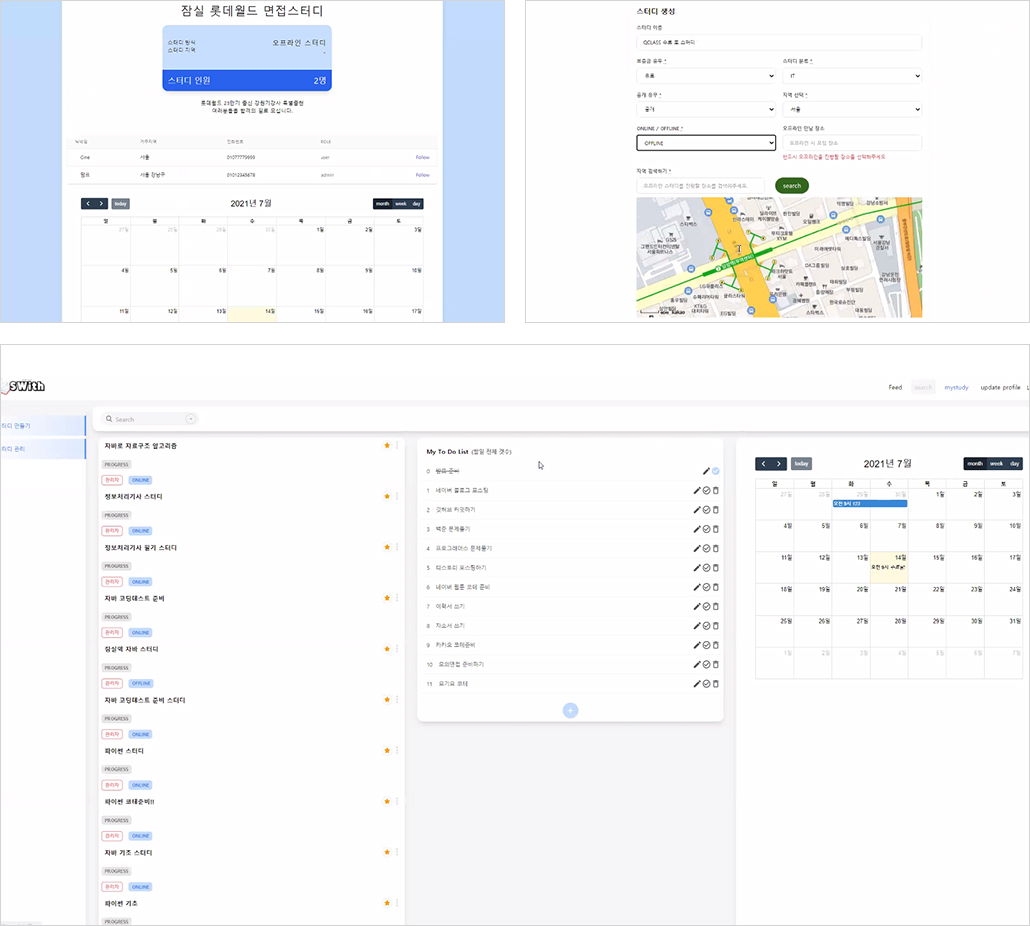Image resolution: width=1030 pixels, height=926 pixels.
Task: Expand the study category dropdown showing IT
Action: point(852,76)
